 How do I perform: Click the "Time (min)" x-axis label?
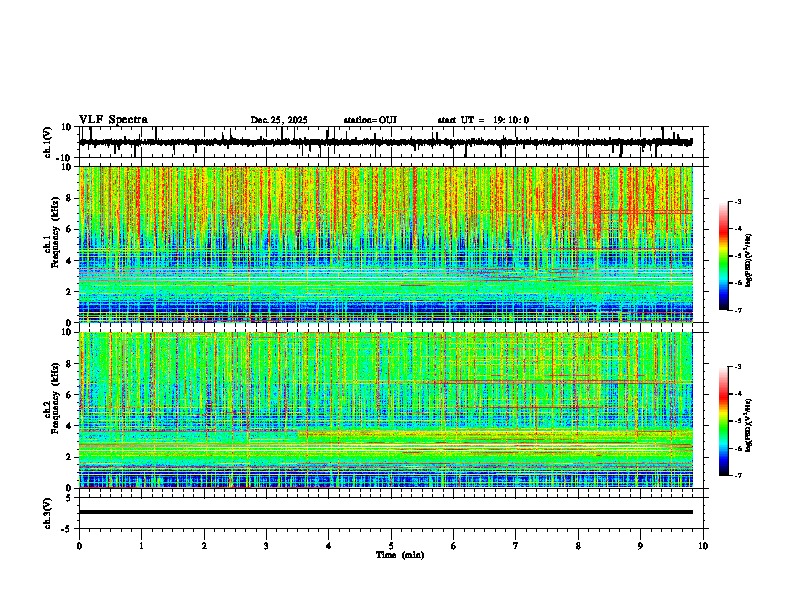click(400, 555)
